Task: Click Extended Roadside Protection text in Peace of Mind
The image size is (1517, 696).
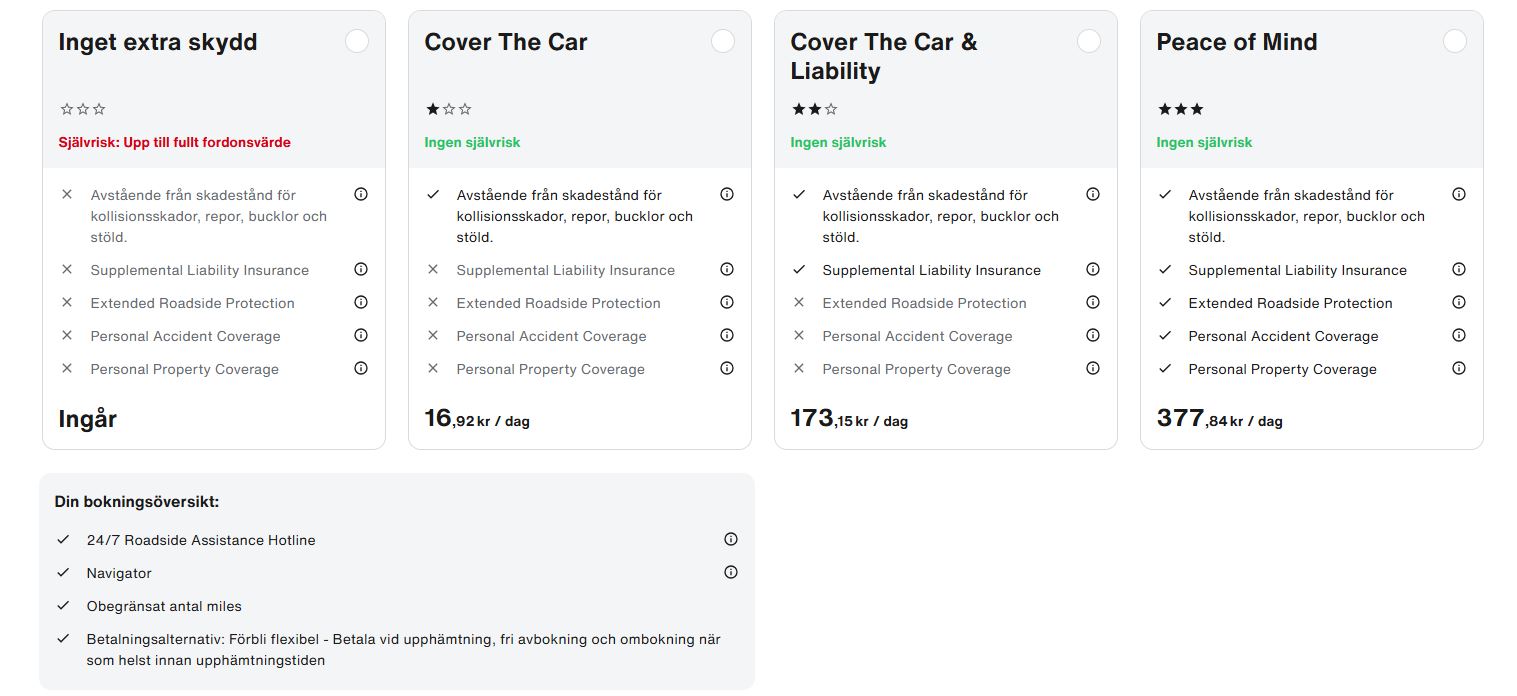Action: pos(1290,303)
